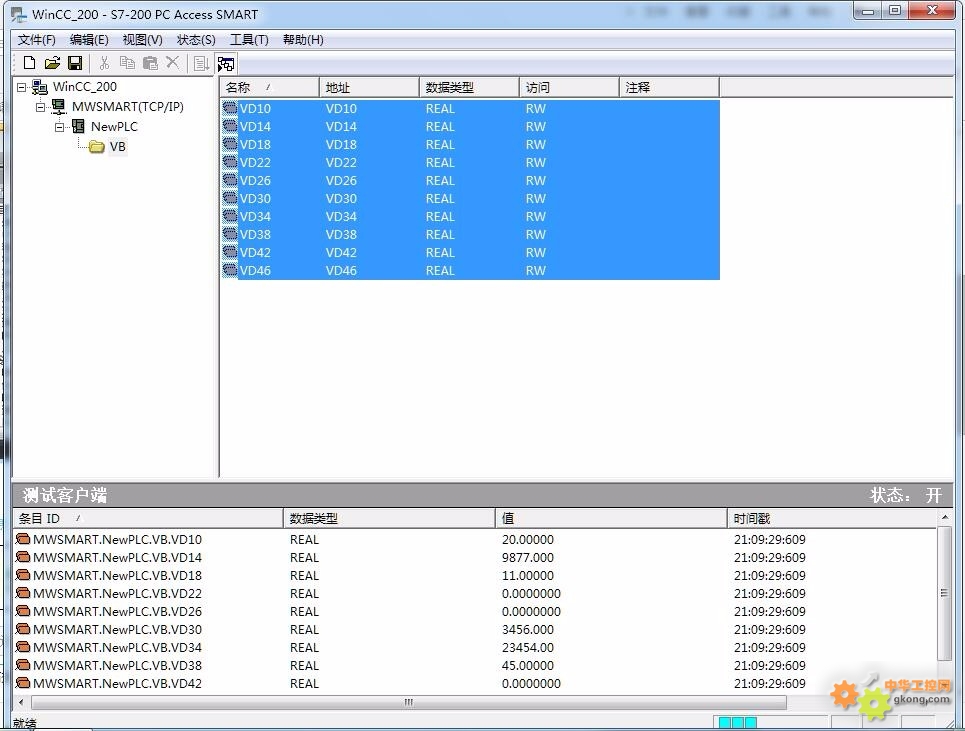Click the VB folder icon
The width and height of the screenshot is (965, 731).
pyautogui.click(x=97, y=146)
